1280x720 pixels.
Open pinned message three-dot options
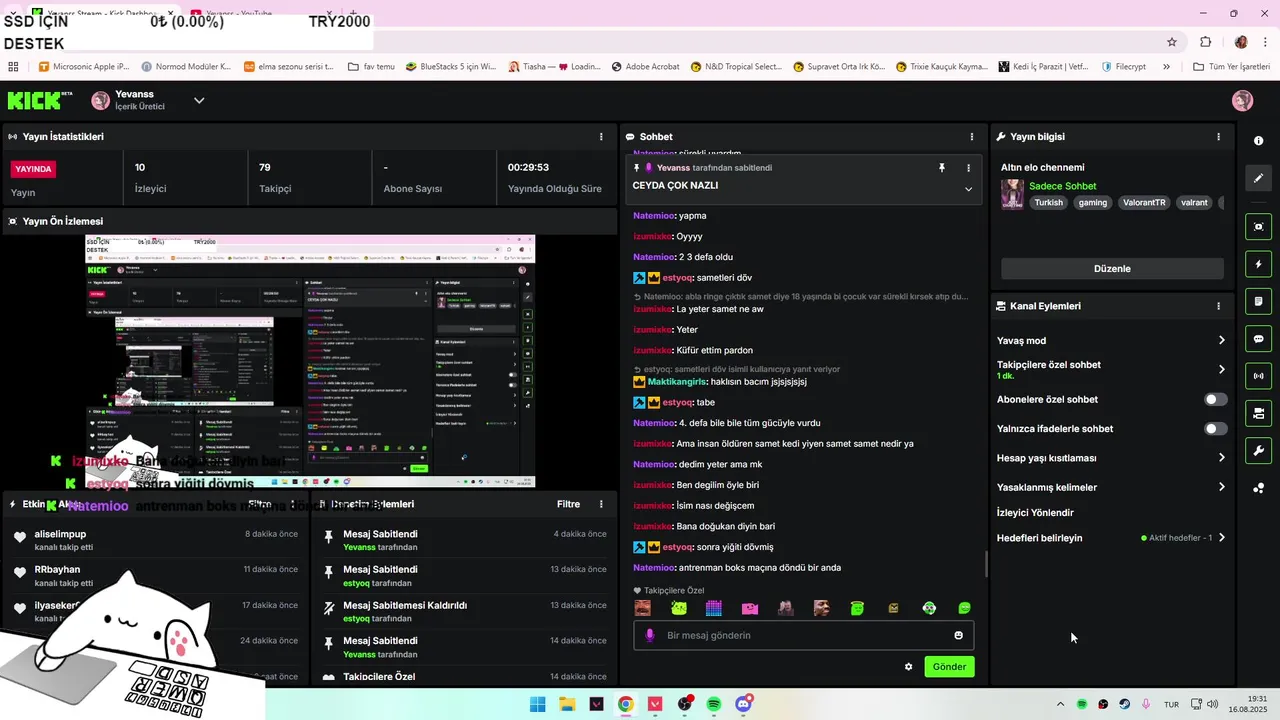968,168
